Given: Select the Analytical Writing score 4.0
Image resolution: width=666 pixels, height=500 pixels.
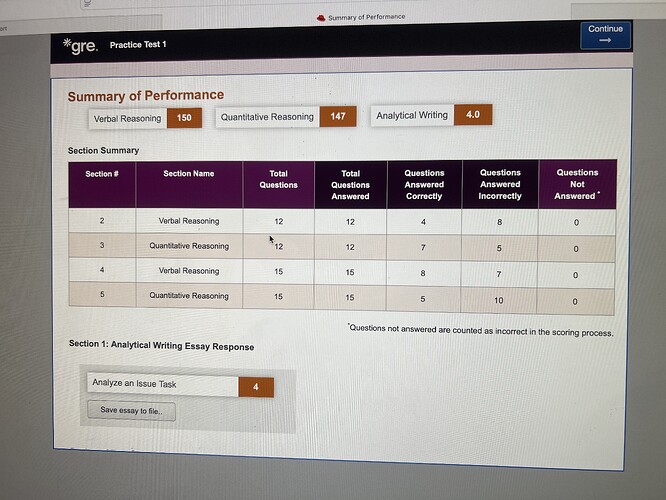Looking at the screenshot, I should click(473, 115).
